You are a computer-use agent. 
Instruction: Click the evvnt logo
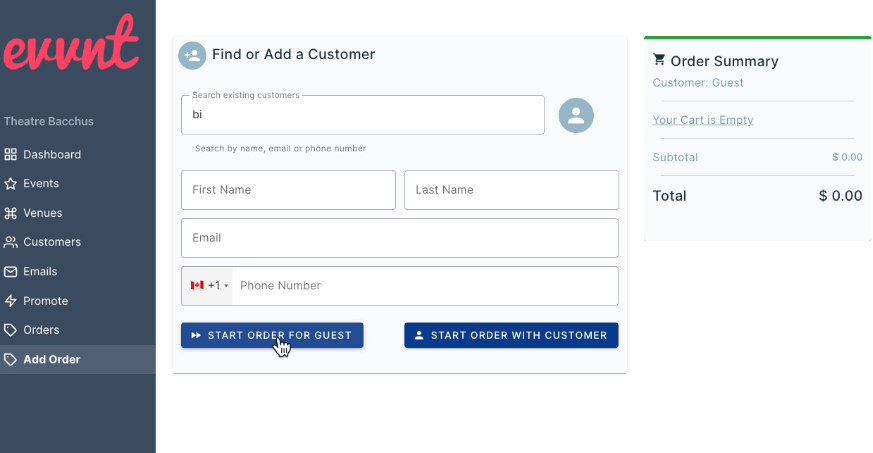point(71,43)
